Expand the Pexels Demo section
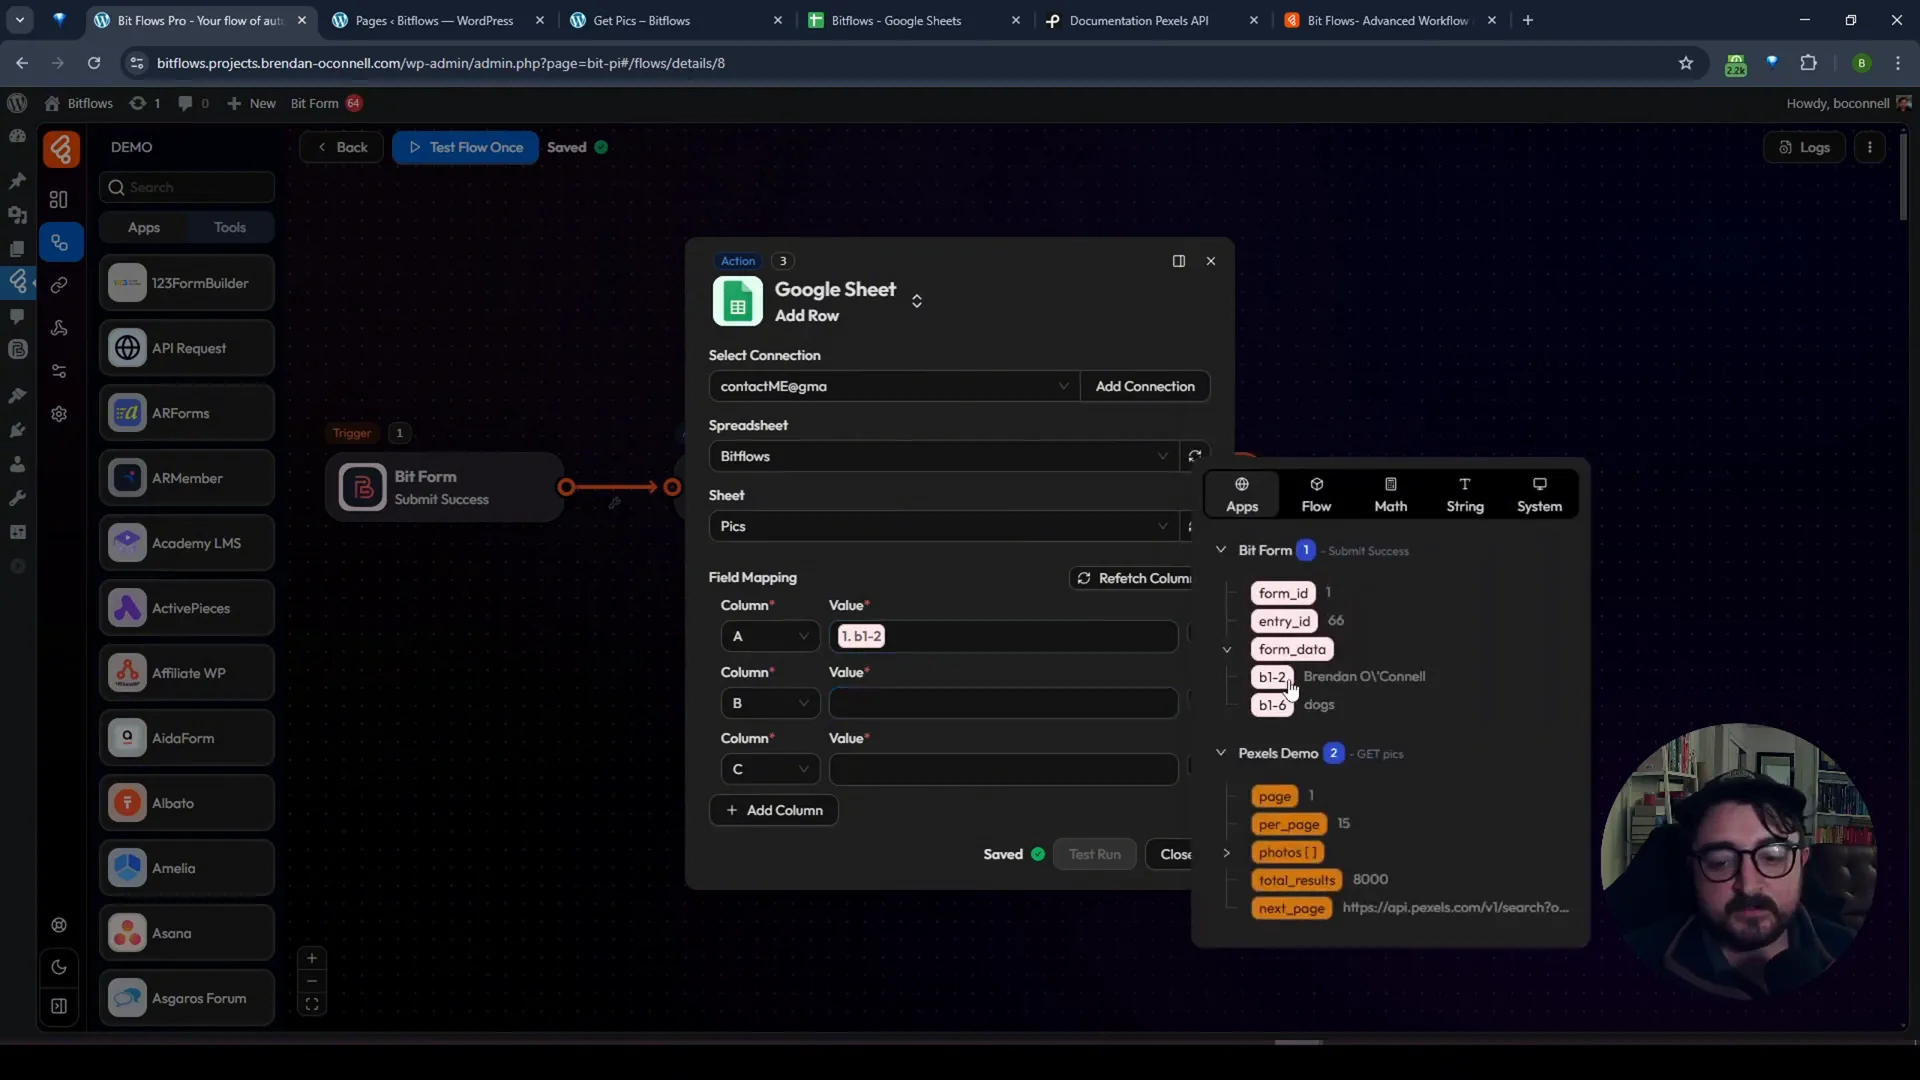 [1220, 753]
